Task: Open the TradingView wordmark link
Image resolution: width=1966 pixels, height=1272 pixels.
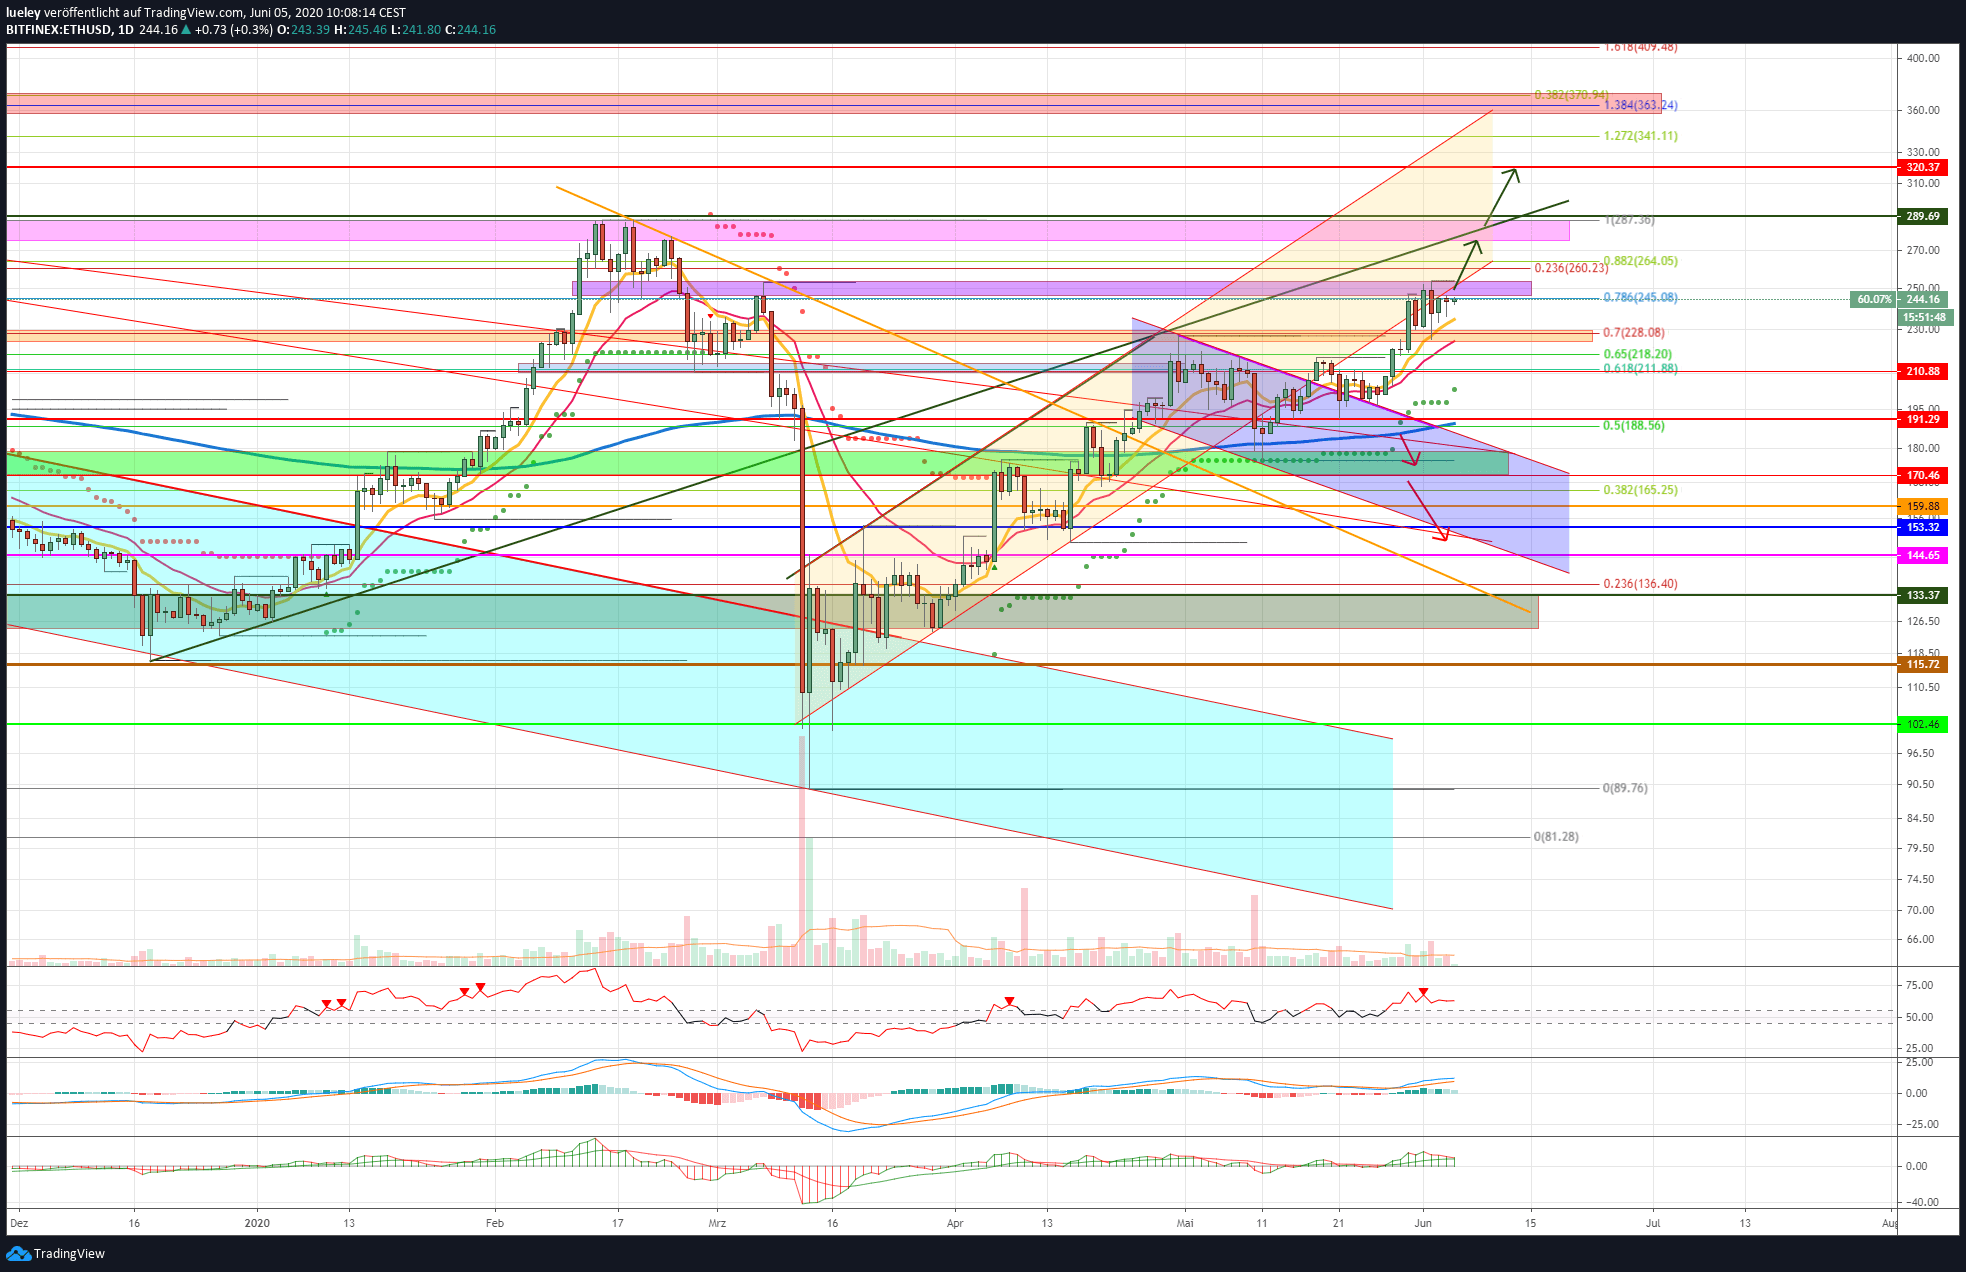Action: pyautogui.click(x=69, y=1254)
